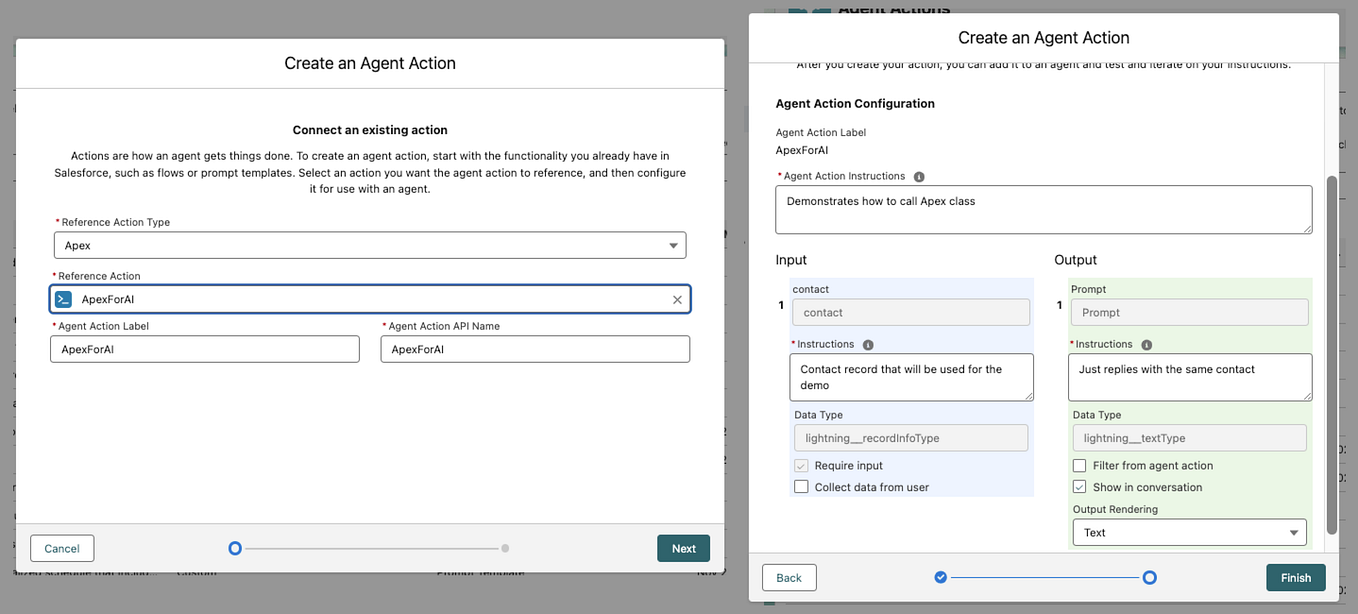
Task: Click the current step circle in right dialog
Action: click(x=1149, y=577)
